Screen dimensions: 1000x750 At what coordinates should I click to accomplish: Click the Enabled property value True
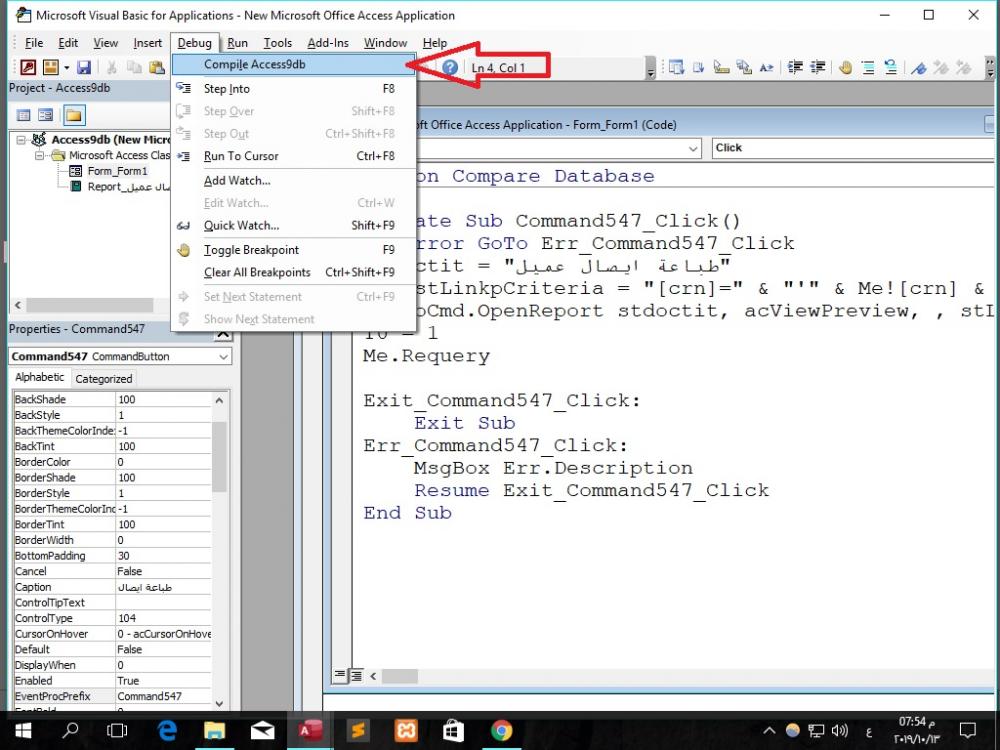pos(163,681)
